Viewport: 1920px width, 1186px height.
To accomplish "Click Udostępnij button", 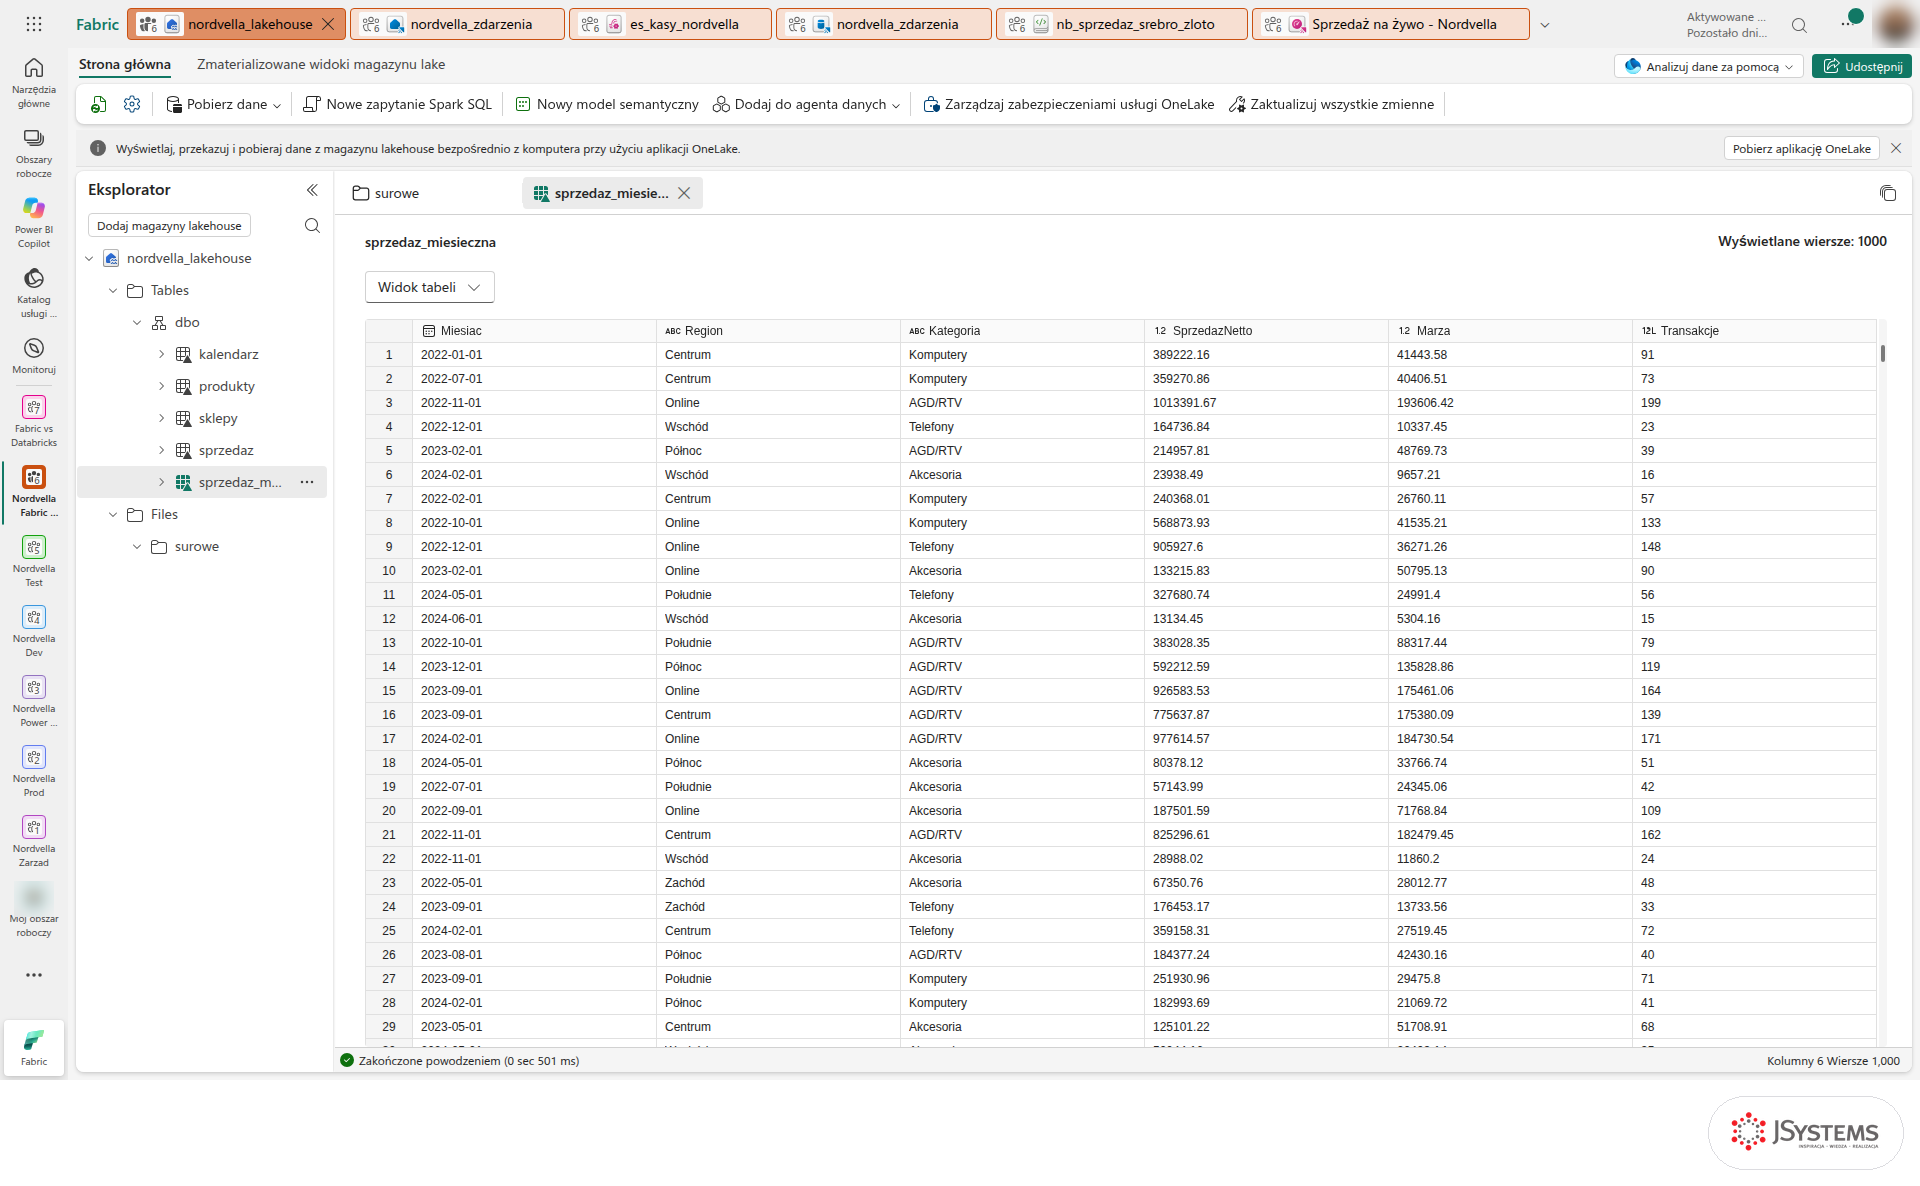I will point(1861,66).
